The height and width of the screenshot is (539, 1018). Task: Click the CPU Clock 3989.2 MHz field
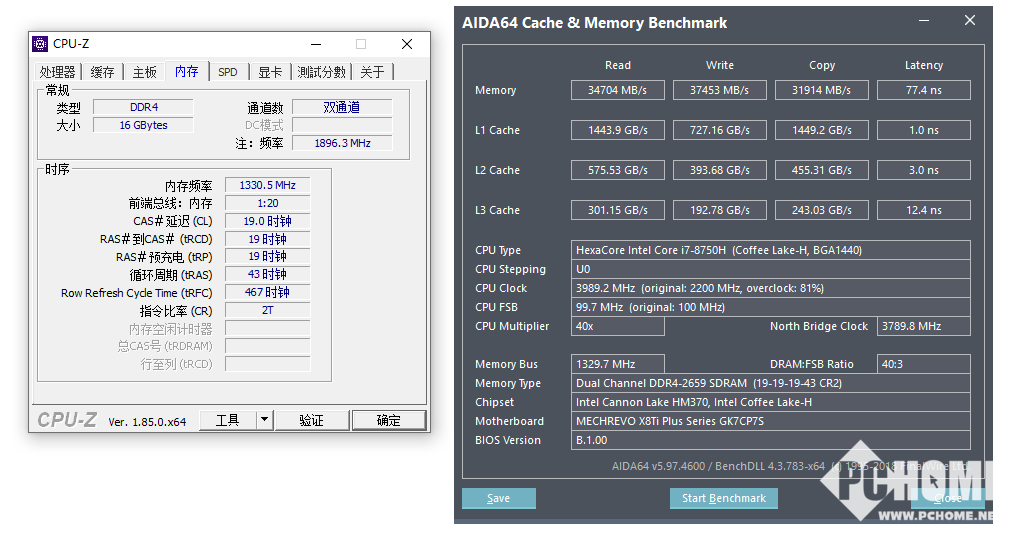tap(771, 288)
